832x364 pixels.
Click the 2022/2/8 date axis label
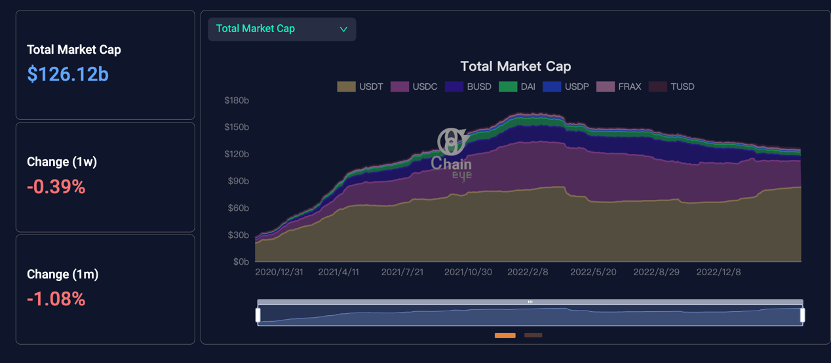coord(528,272)
